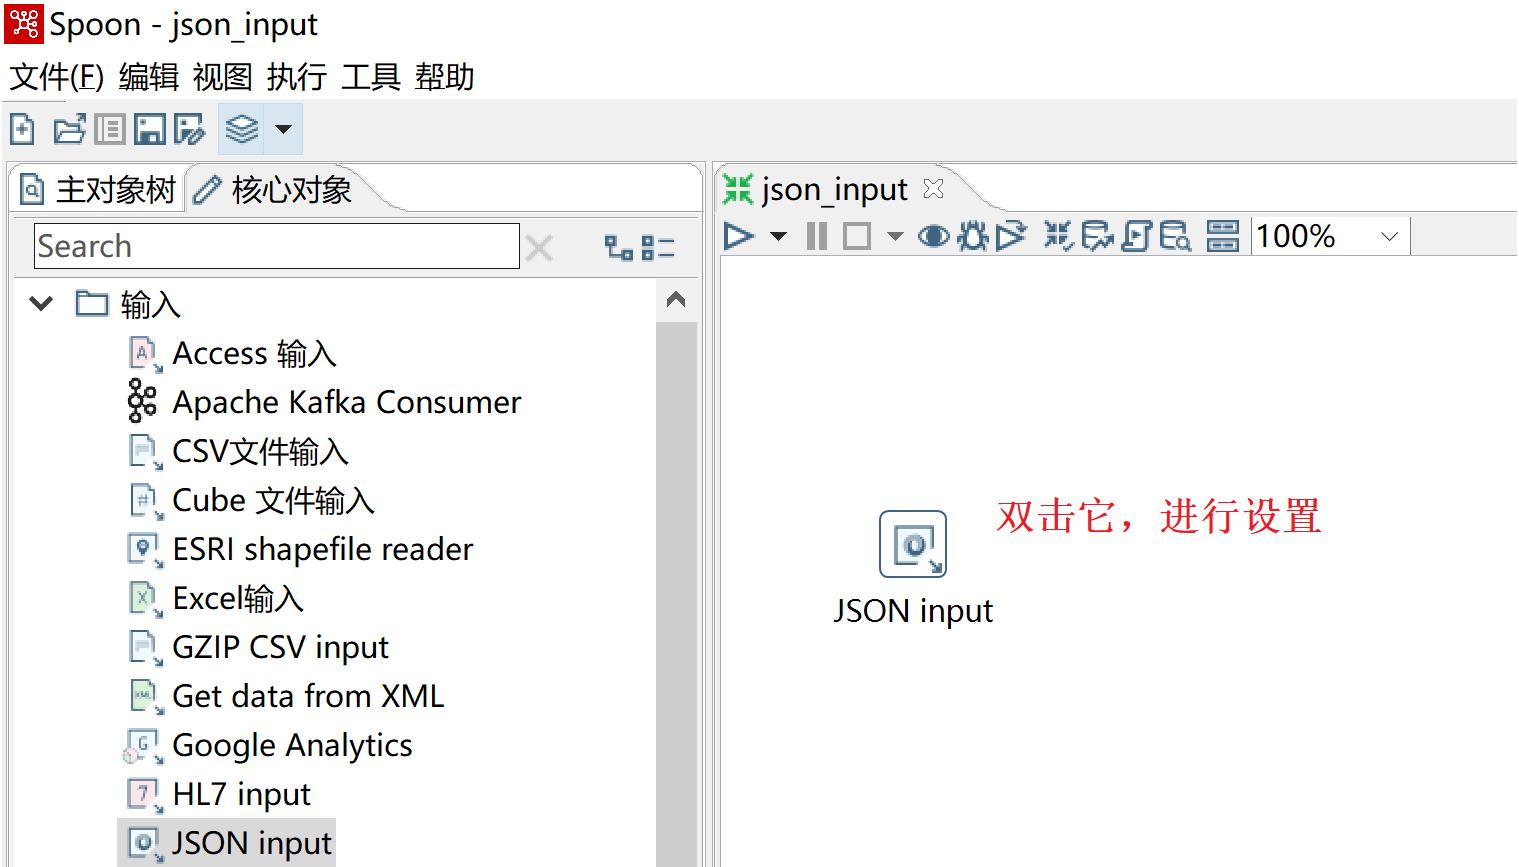Run impact analysis on the database icon
The image size is (1519, 867).
coord(1097,237)
